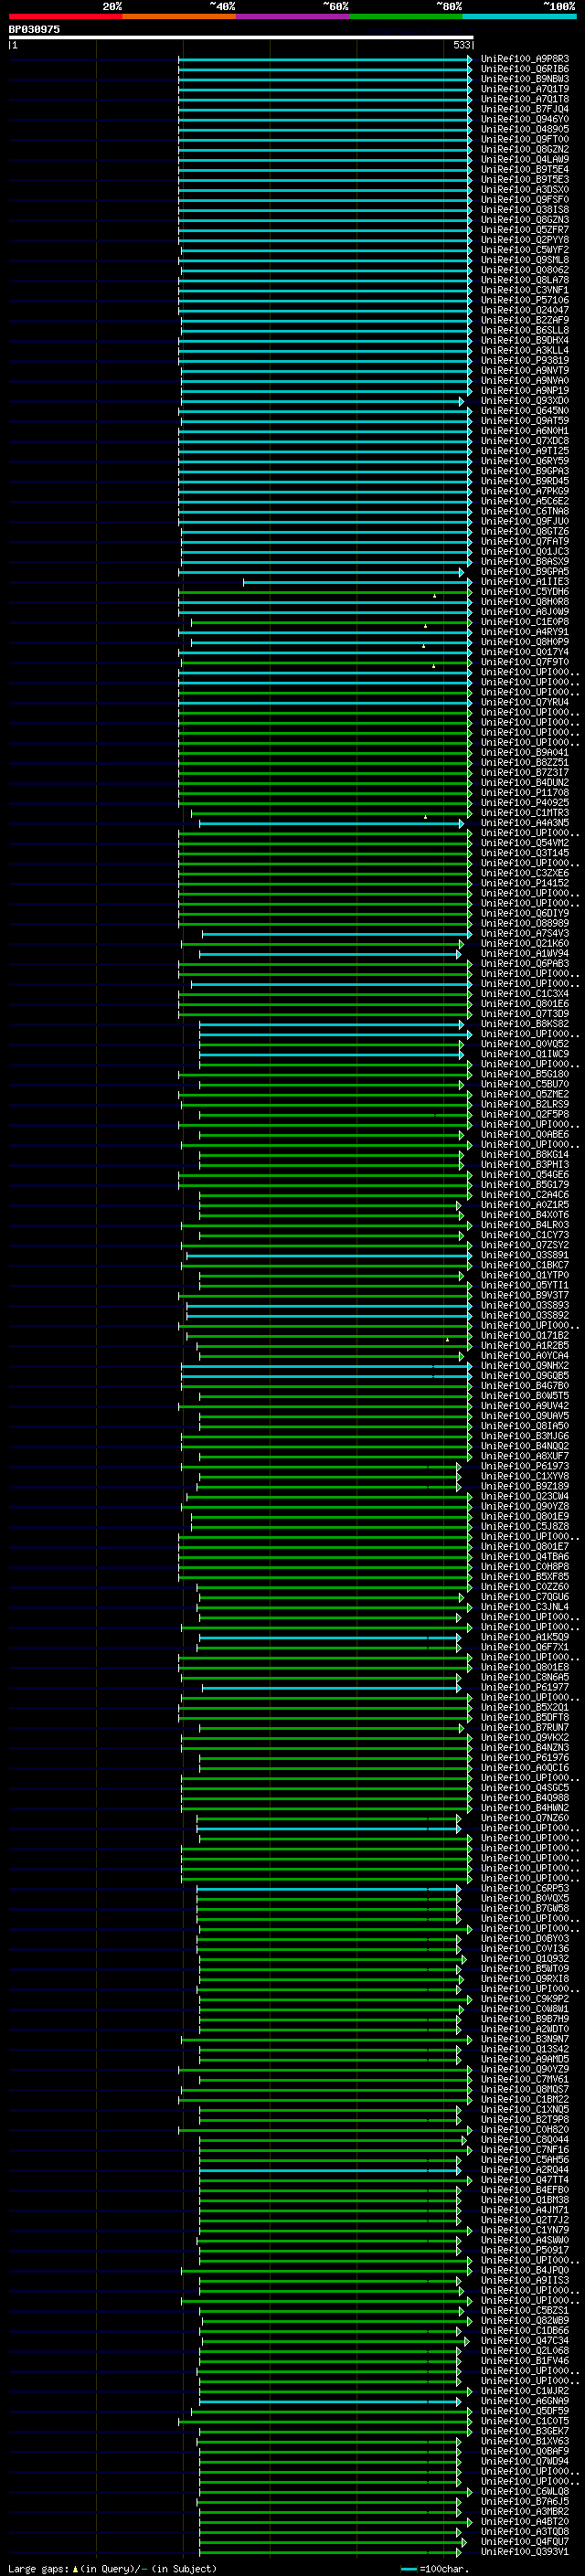Click the UniRef100_C1MTR3 label
Screen dimensions: 585x2576
pos(525,813)
